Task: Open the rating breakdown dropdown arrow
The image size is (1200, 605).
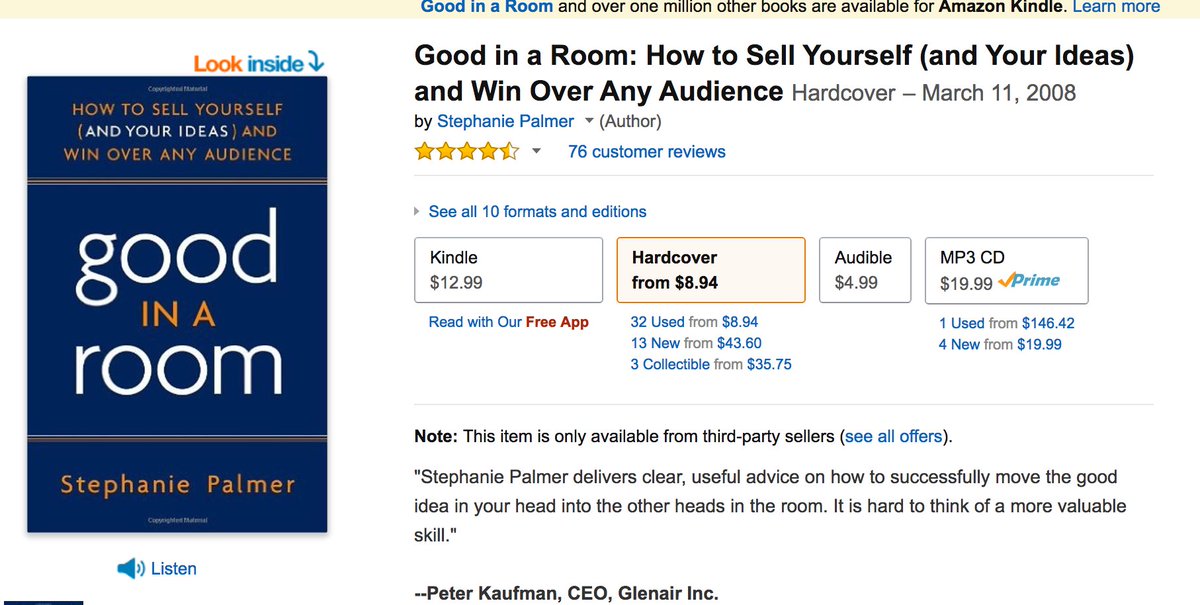Action: 536,152
